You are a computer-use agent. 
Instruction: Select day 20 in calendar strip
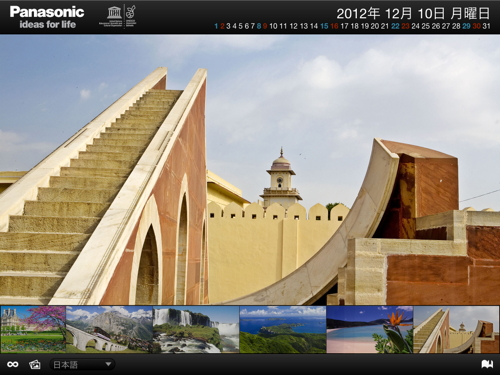coord(375,26)
